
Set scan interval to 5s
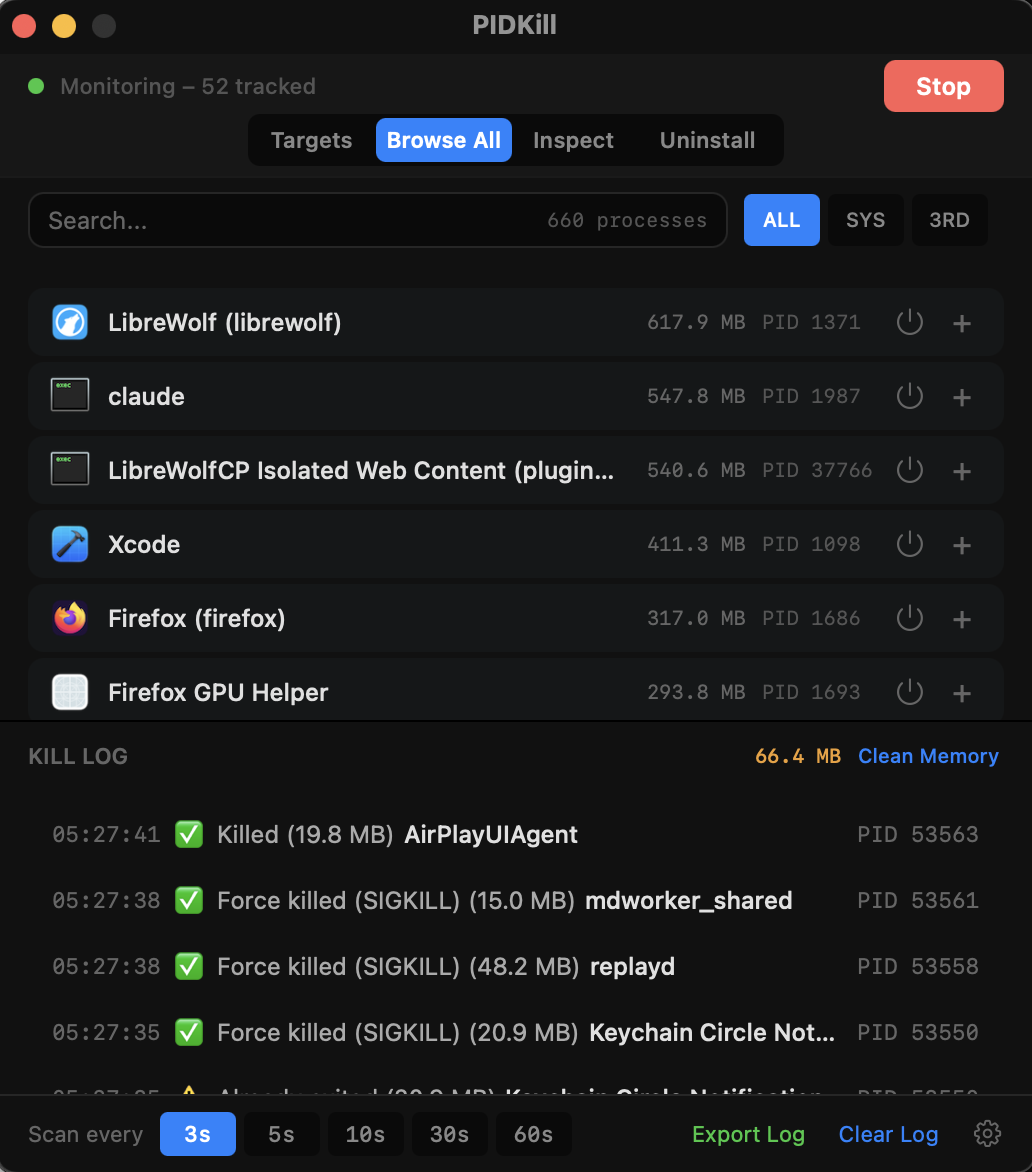pyautogui.click(x=282, y=1134)
